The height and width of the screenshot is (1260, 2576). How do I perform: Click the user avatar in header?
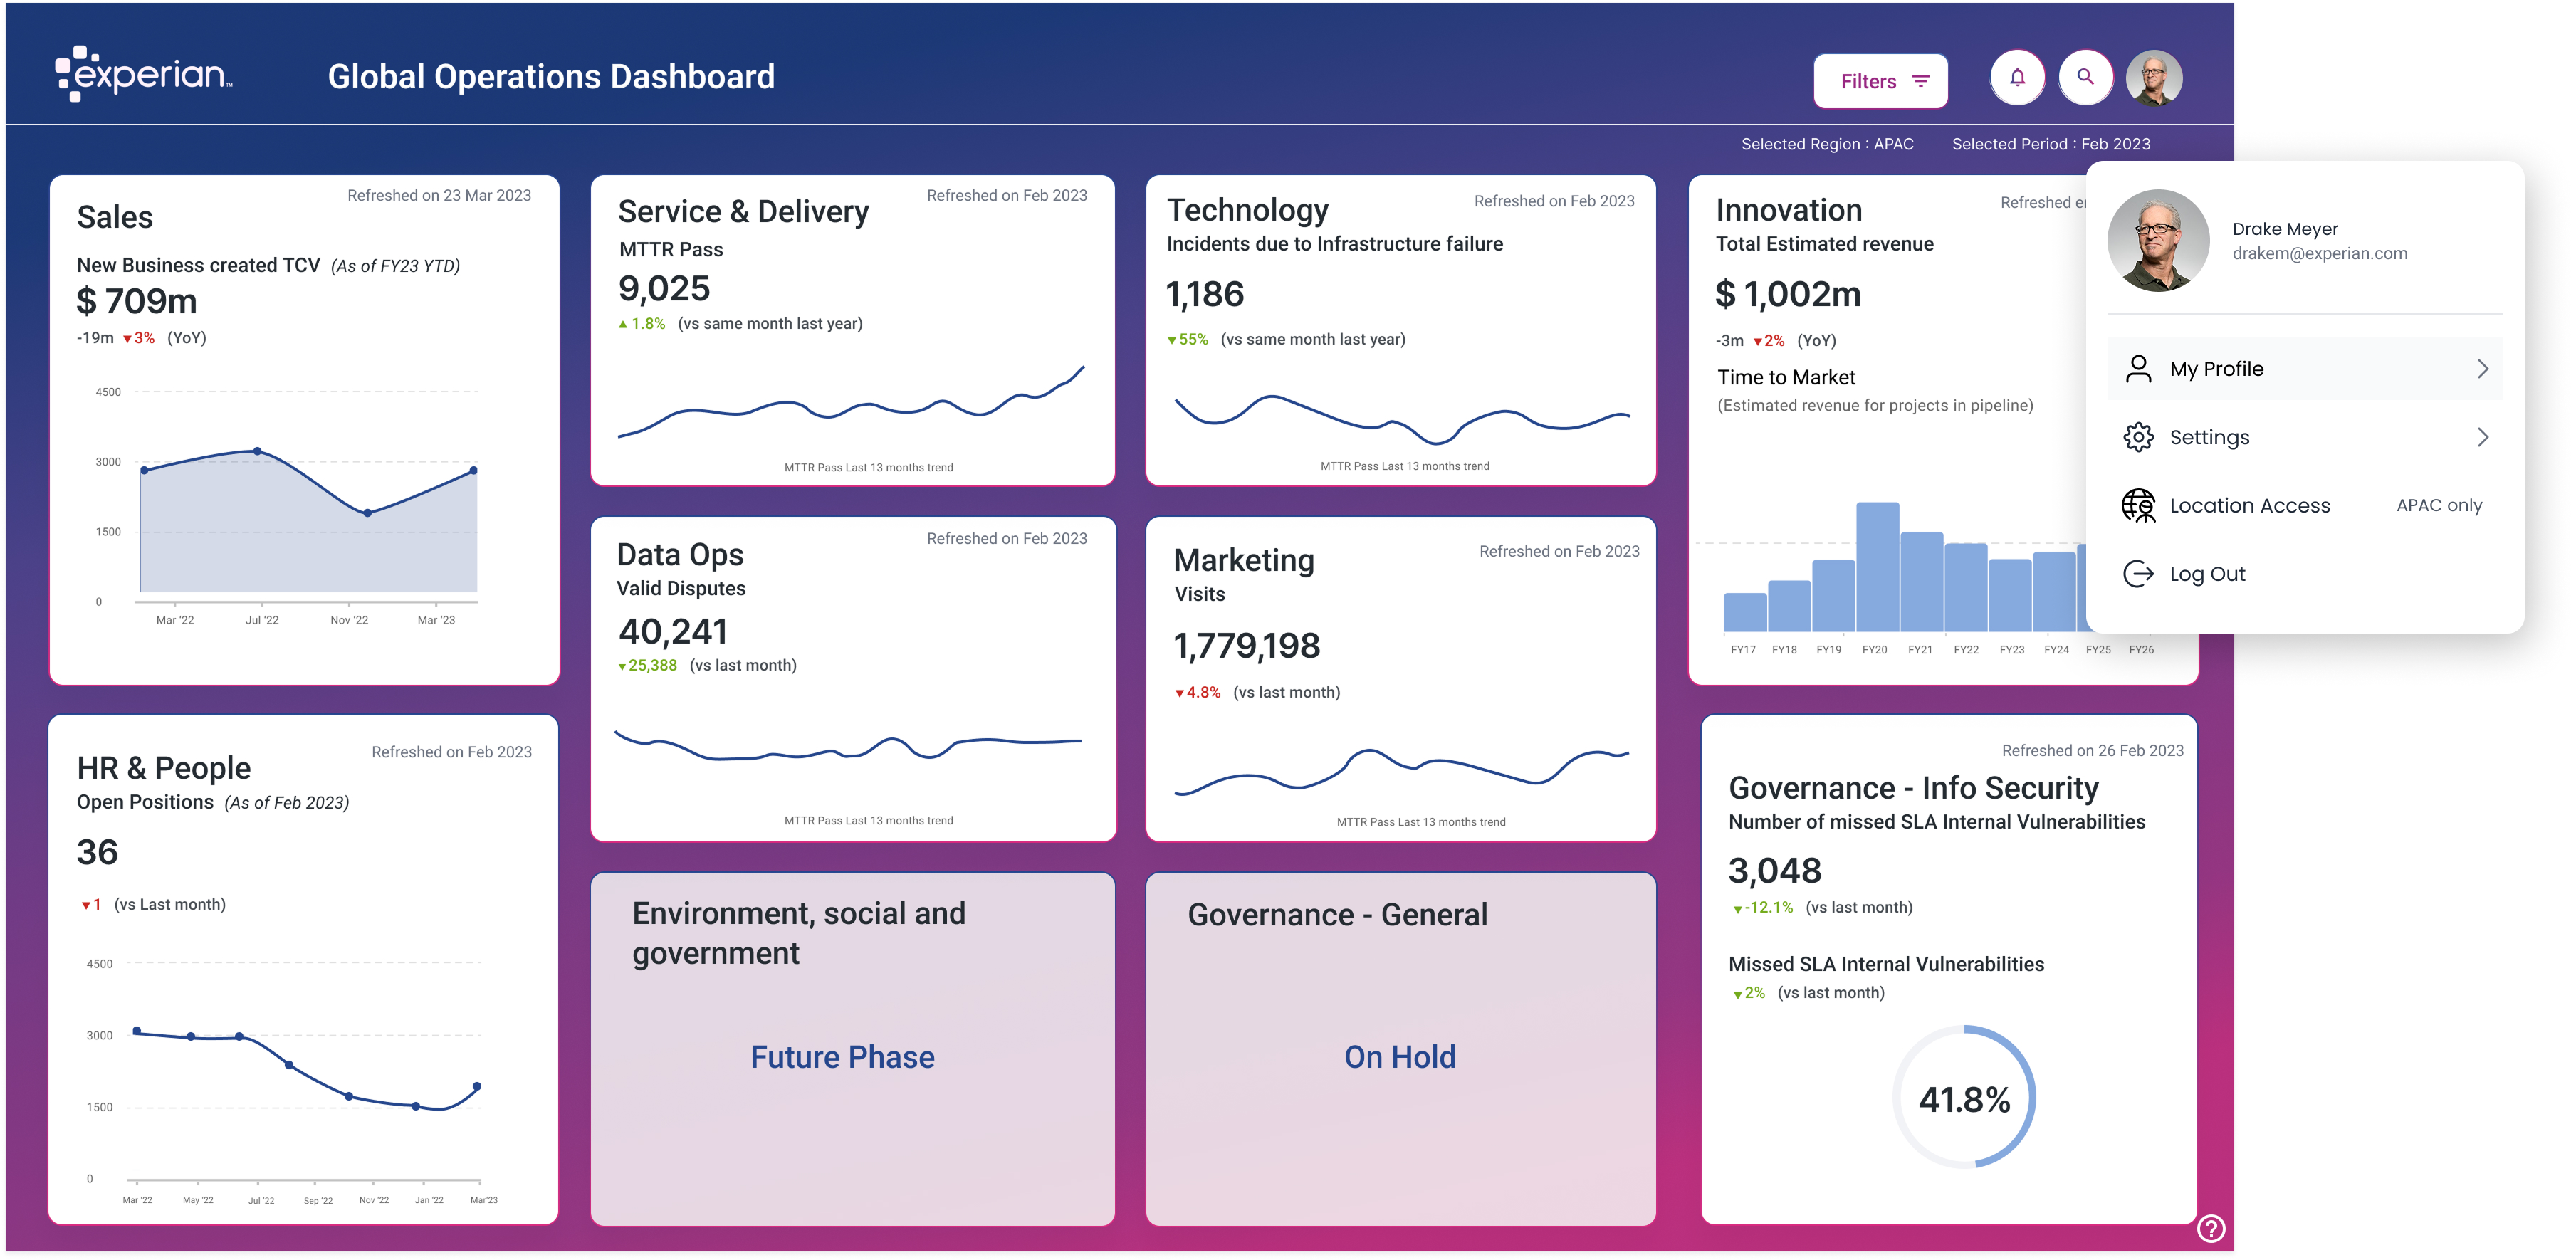click(x=2153, y=78)
